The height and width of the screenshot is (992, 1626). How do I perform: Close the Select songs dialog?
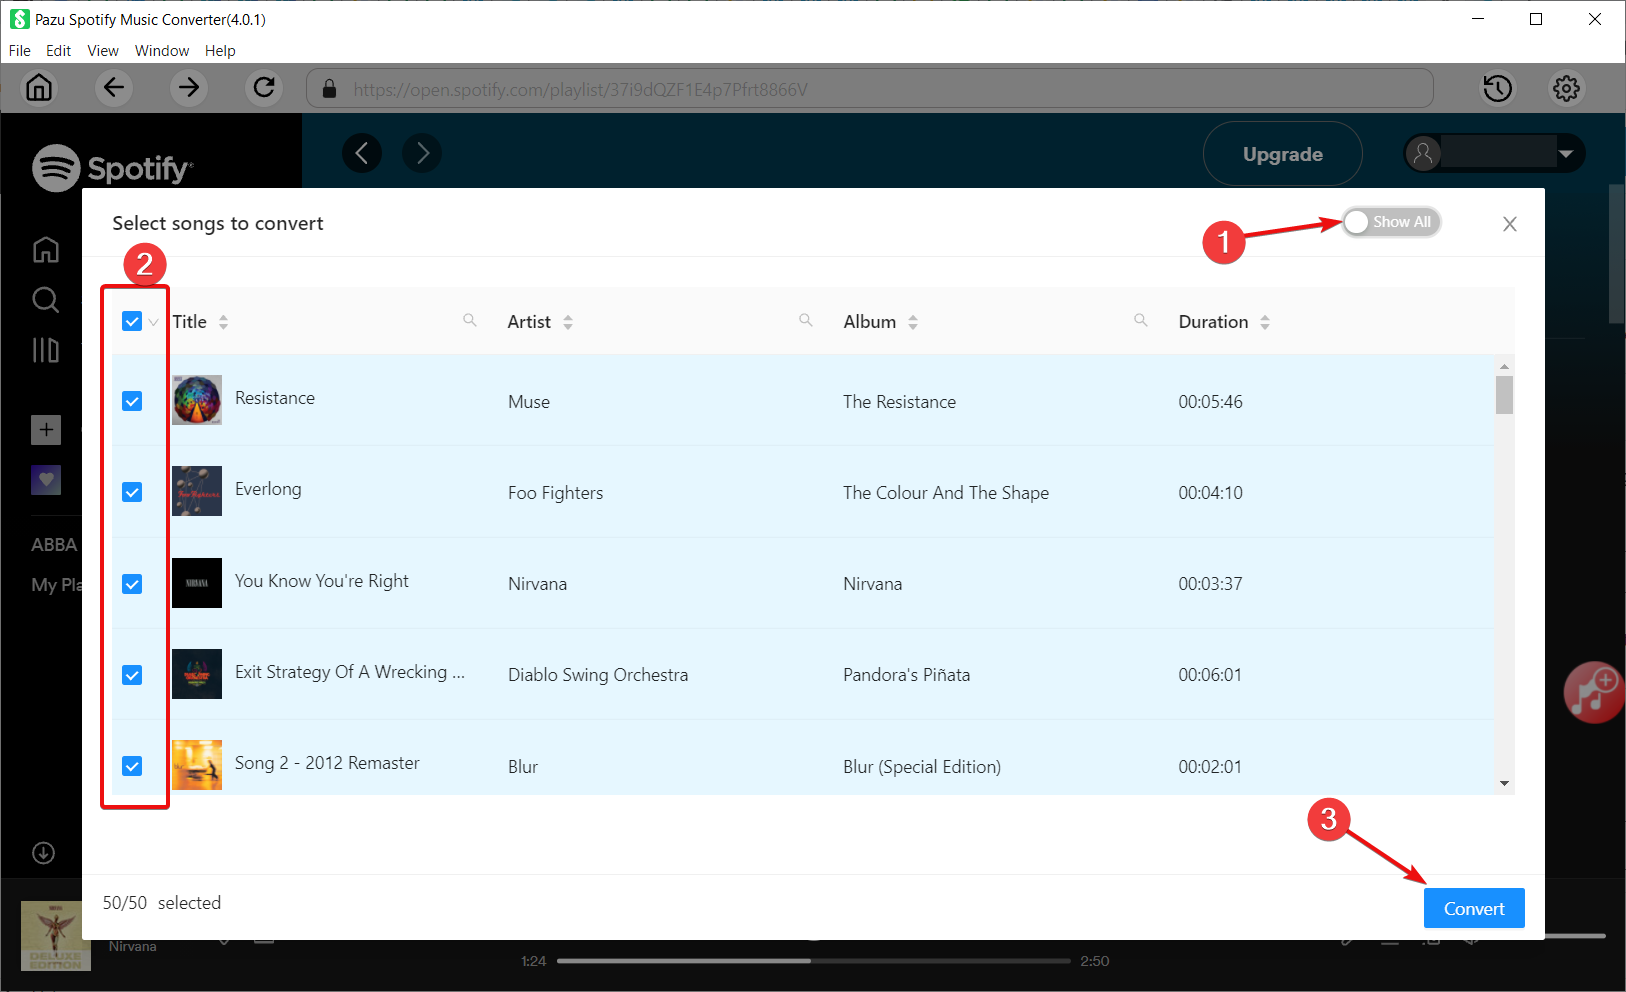pyautogui.click(x=1509, y=224)
